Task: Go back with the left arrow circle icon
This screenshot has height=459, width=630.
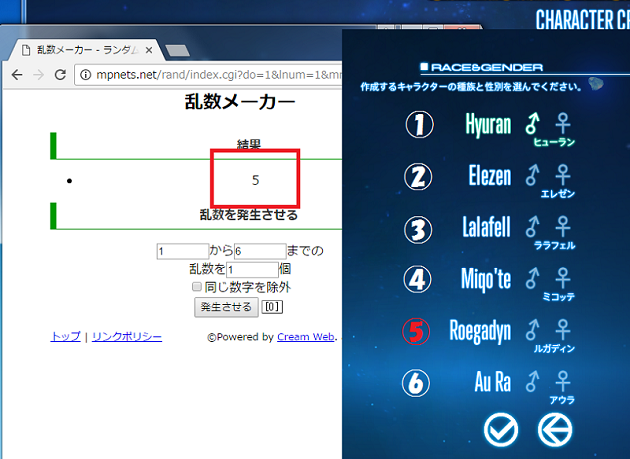Action: [x=555, y=430]
